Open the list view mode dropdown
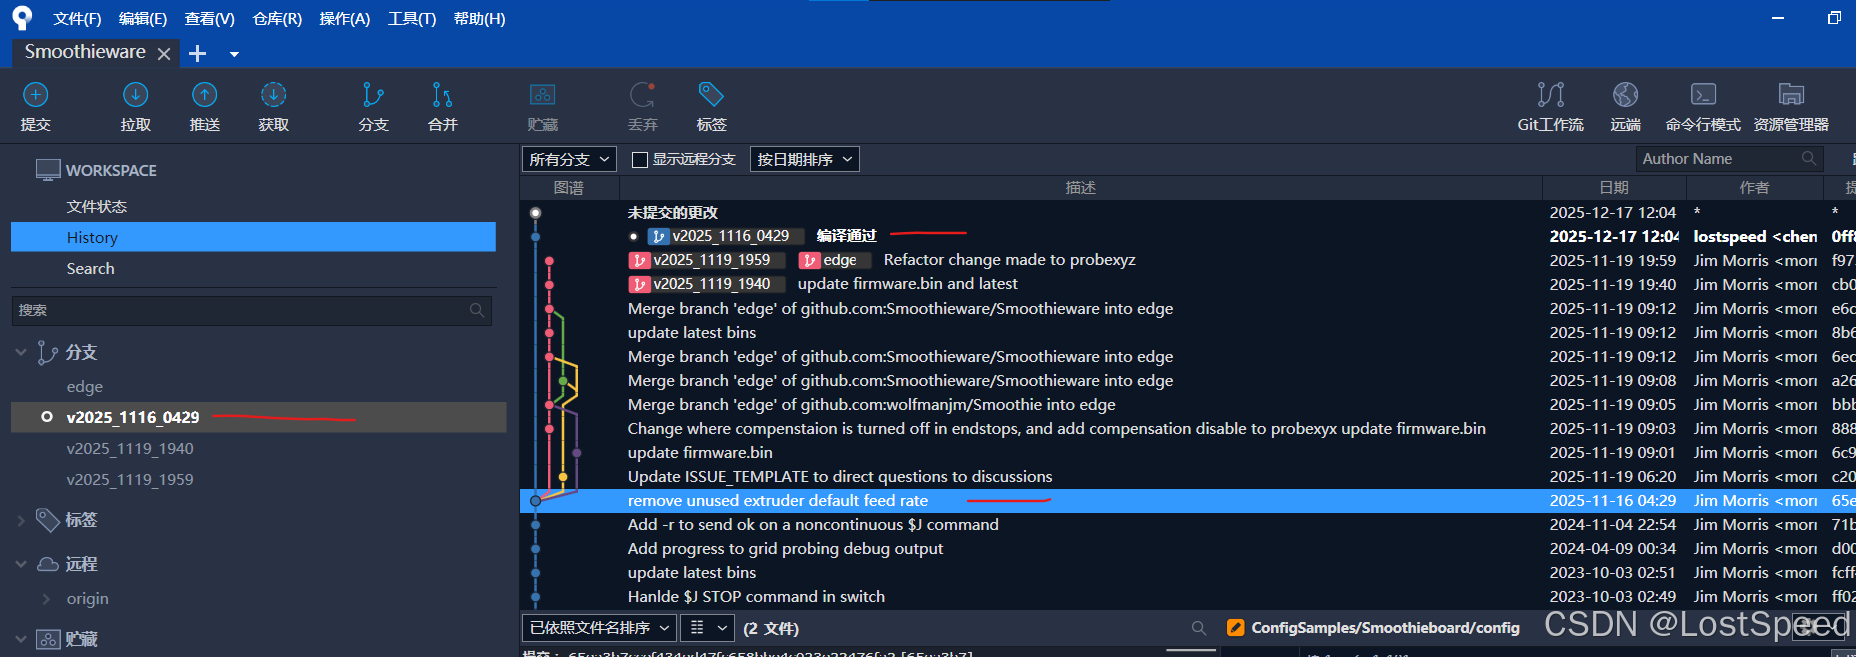The width and height of the screenshot is (1856, 657). point(708,628)
